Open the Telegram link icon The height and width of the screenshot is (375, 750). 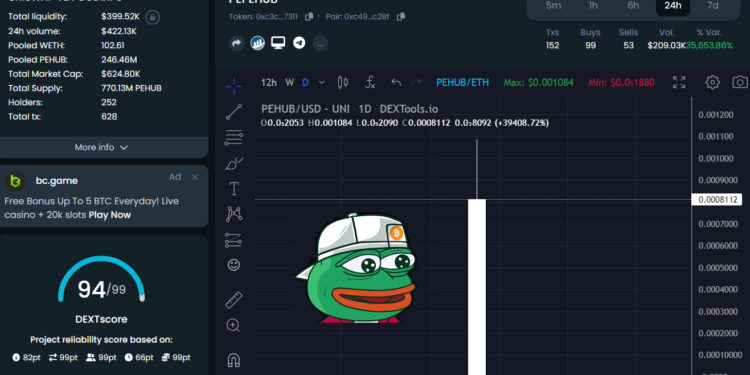pos(299,44)
